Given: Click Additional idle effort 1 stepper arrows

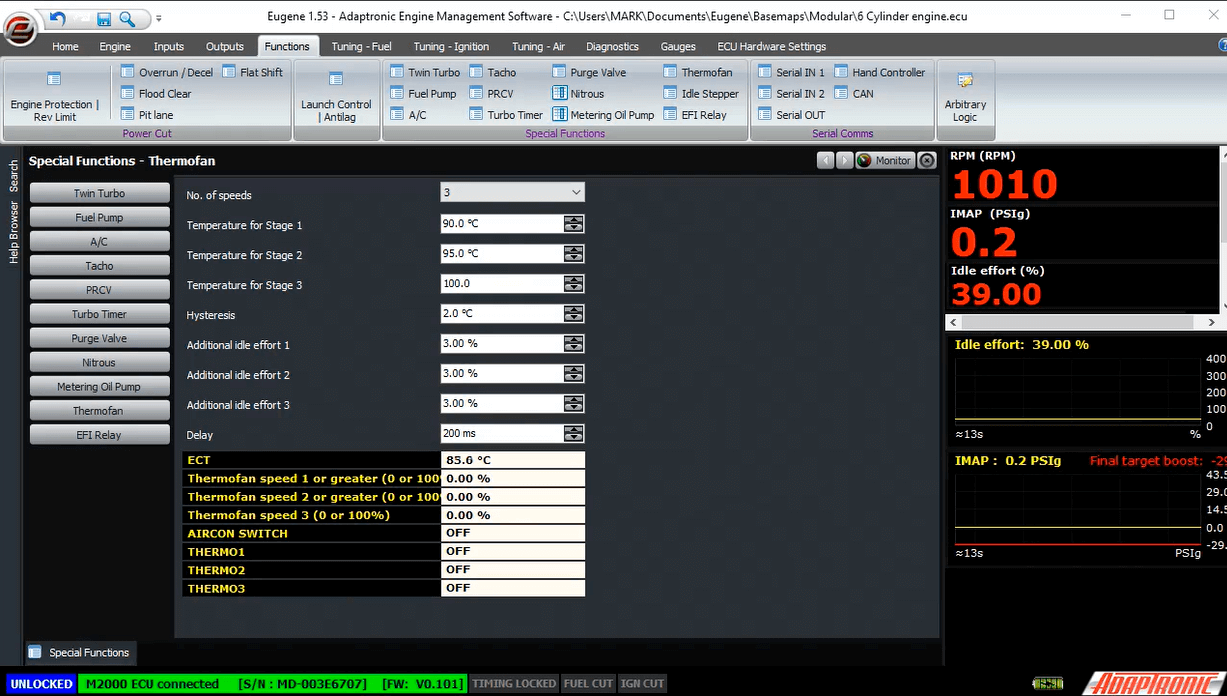Looking at the screenshot, I should (x=573, y=344).
